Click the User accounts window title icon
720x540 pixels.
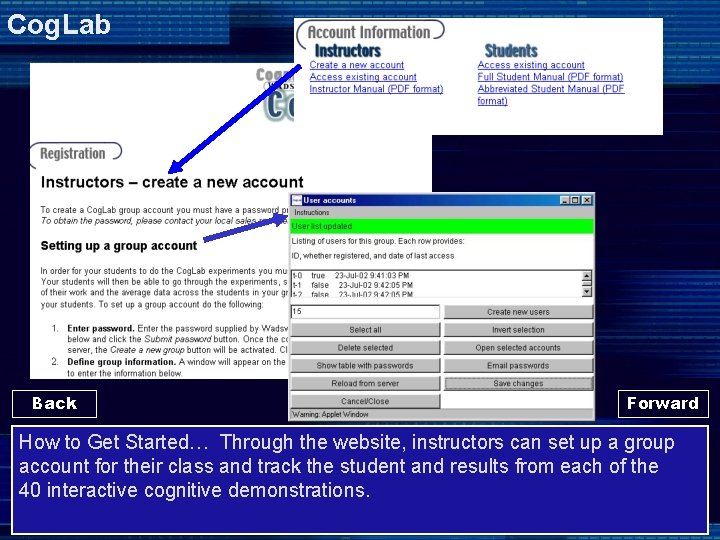tap(297, 200)
